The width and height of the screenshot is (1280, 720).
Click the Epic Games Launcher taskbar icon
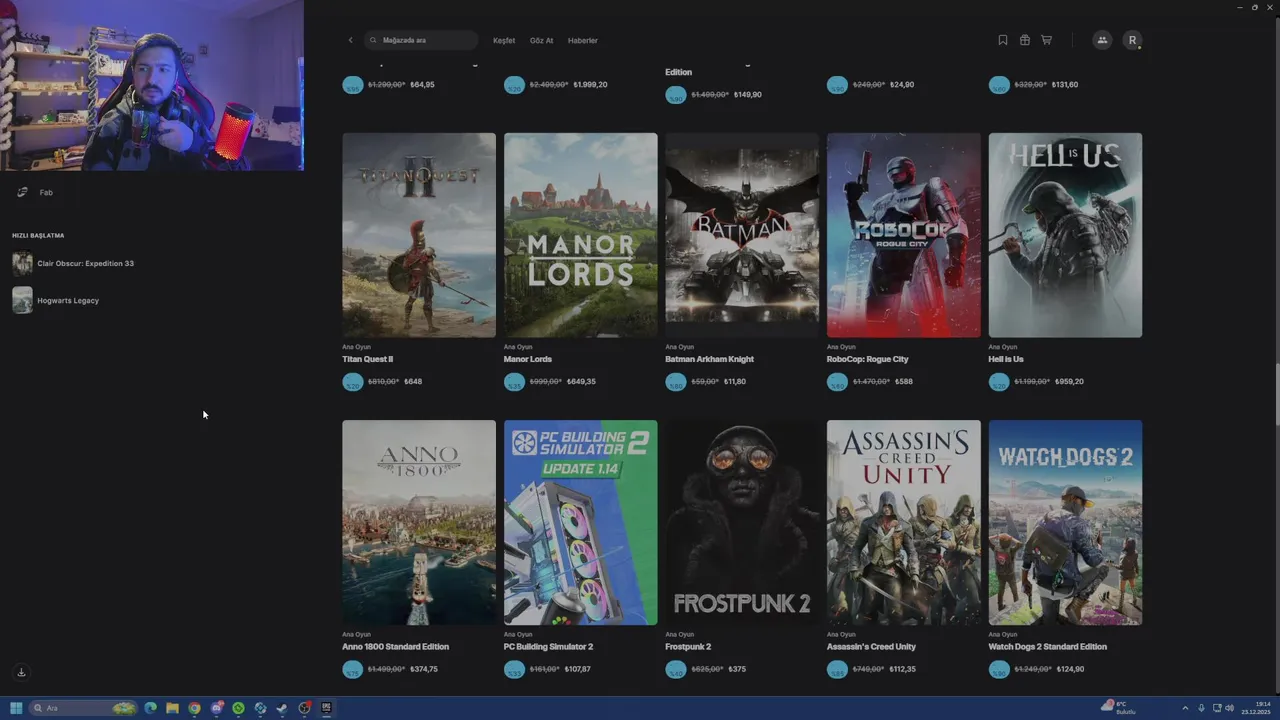point(326,708)
